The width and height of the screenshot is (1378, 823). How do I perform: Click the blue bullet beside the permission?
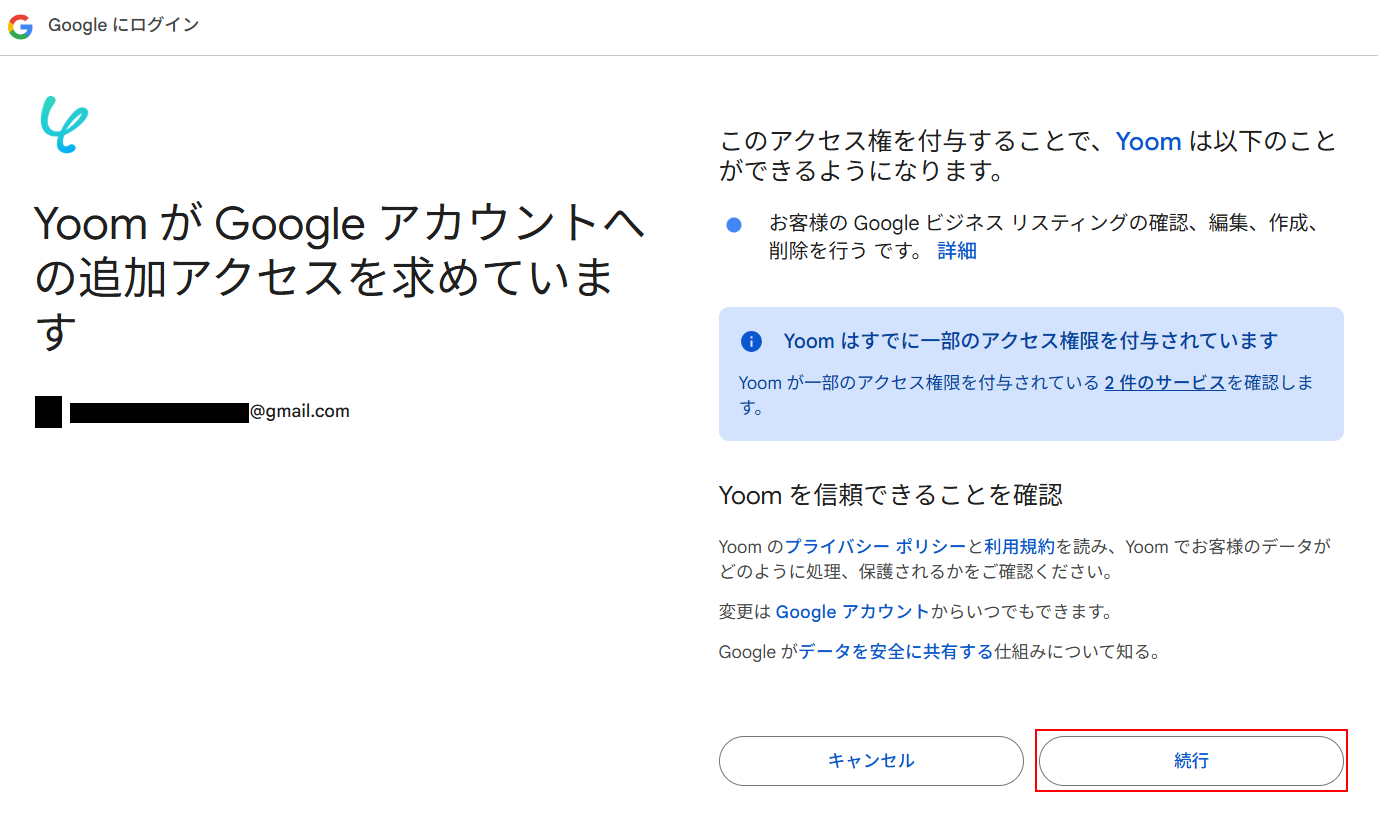[x=734, y=225]
